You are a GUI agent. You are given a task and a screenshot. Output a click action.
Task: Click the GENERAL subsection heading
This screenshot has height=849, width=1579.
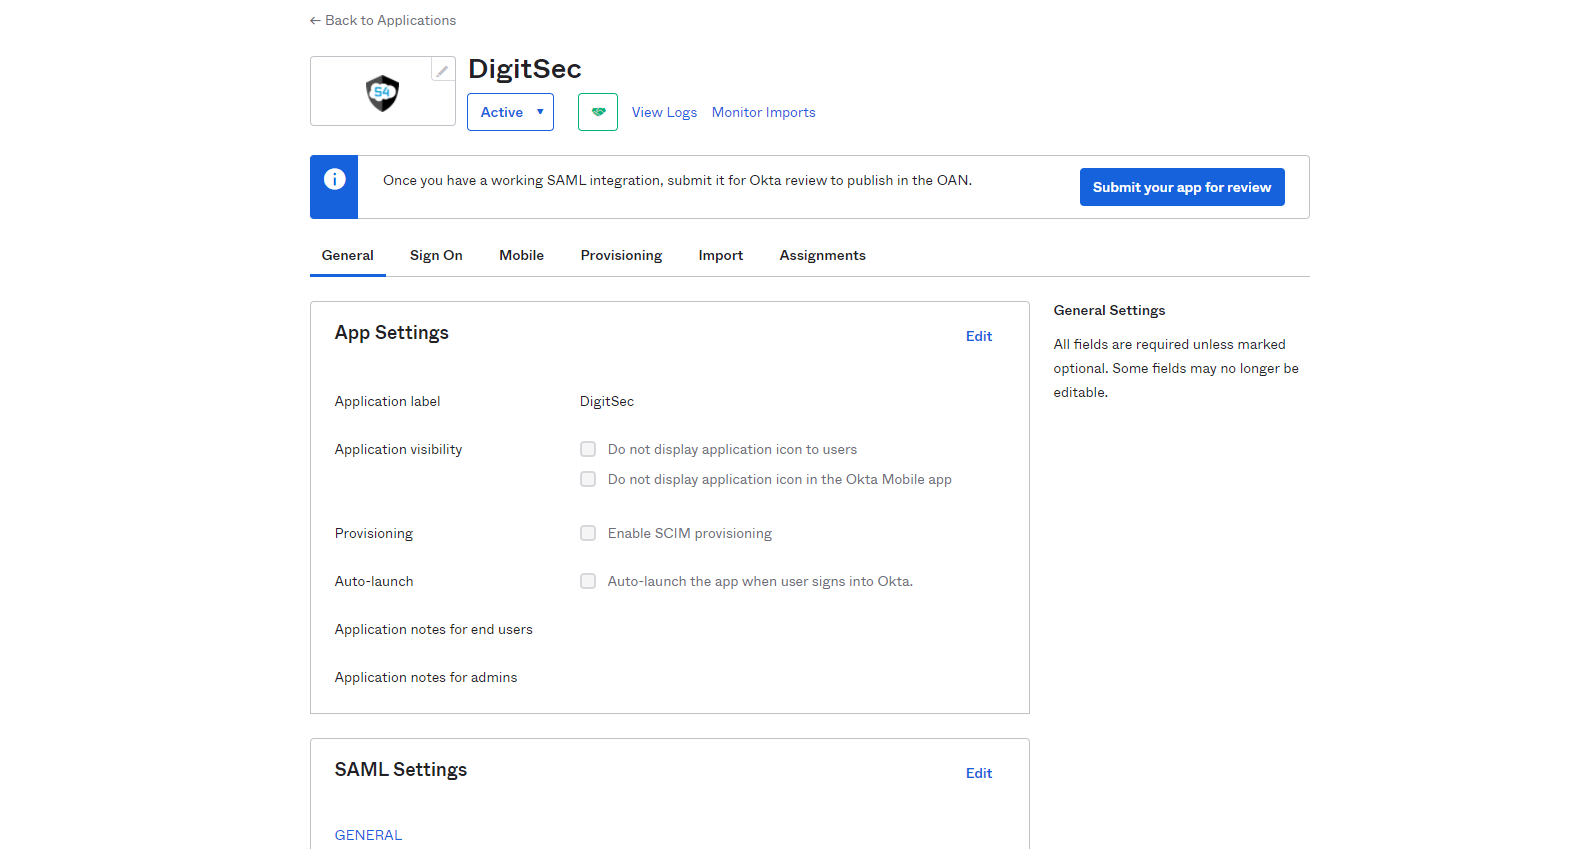368,835
